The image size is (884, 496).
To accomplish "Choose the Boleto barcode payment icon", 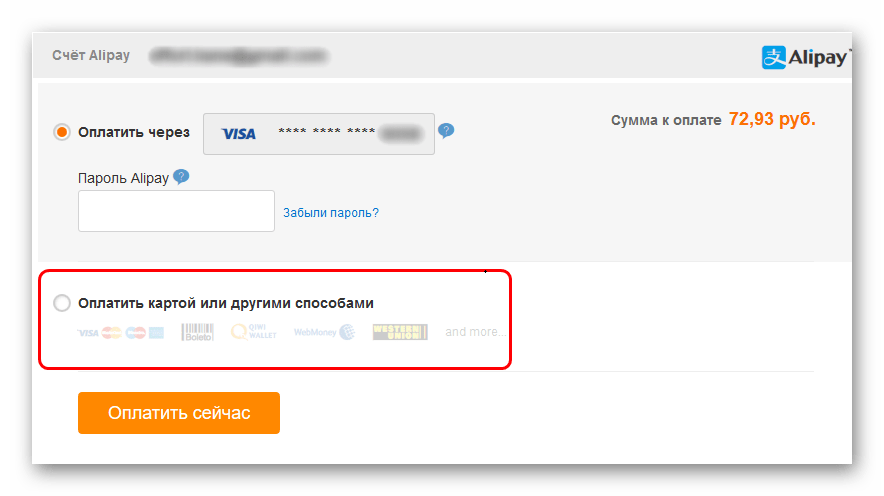I will [197, 332].
